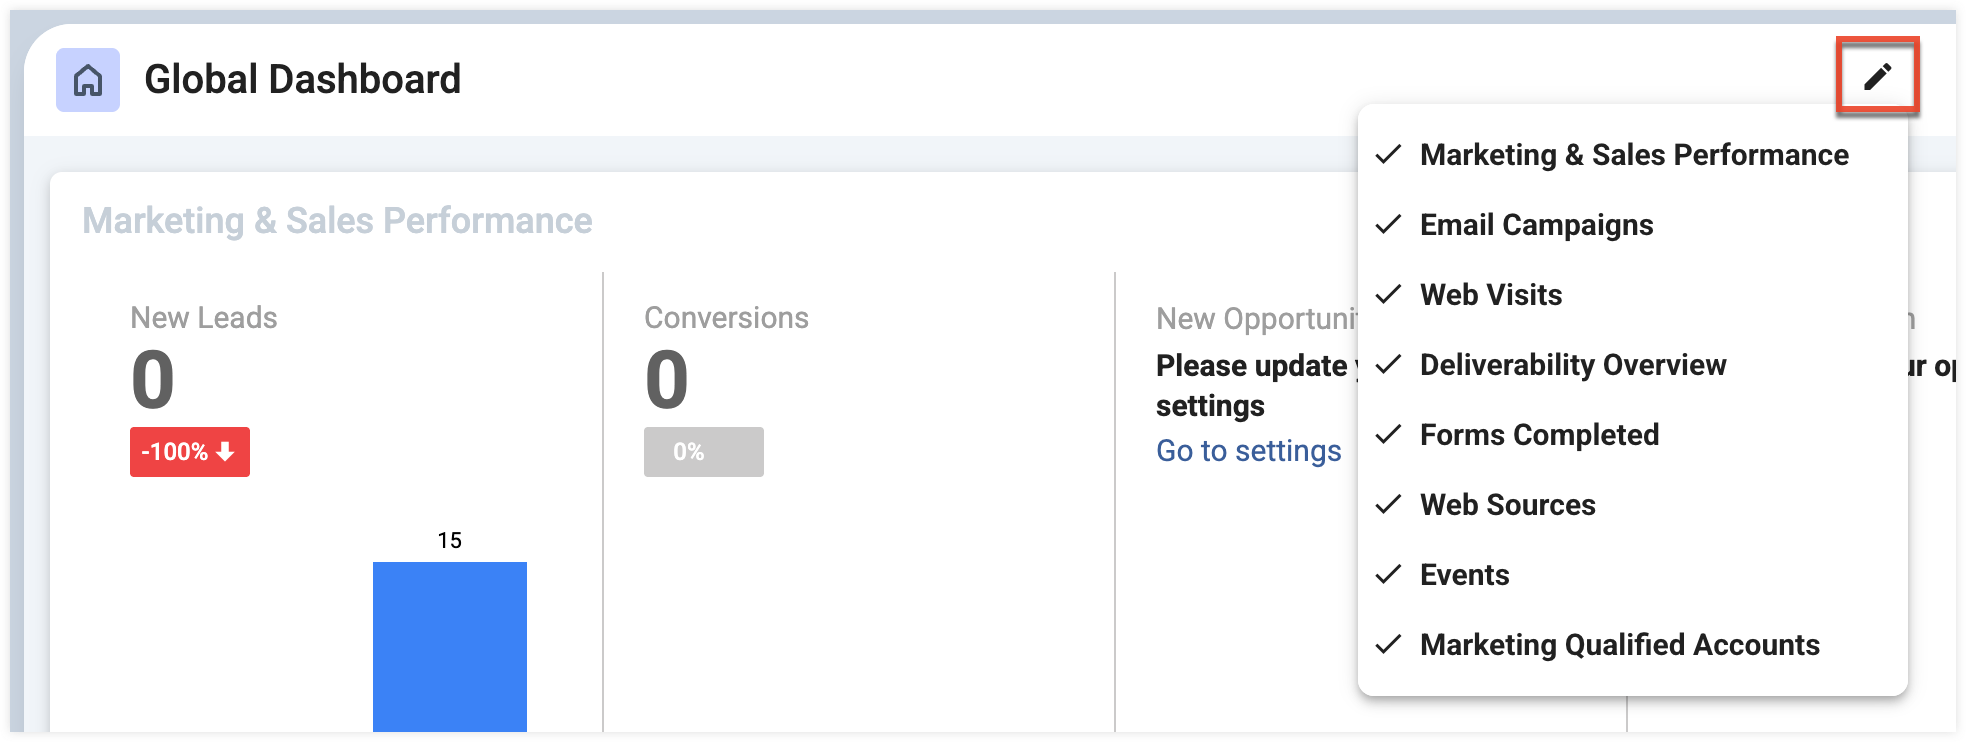
Task: Toggle the Events widget entry
Action: [x=1632, y=575]
